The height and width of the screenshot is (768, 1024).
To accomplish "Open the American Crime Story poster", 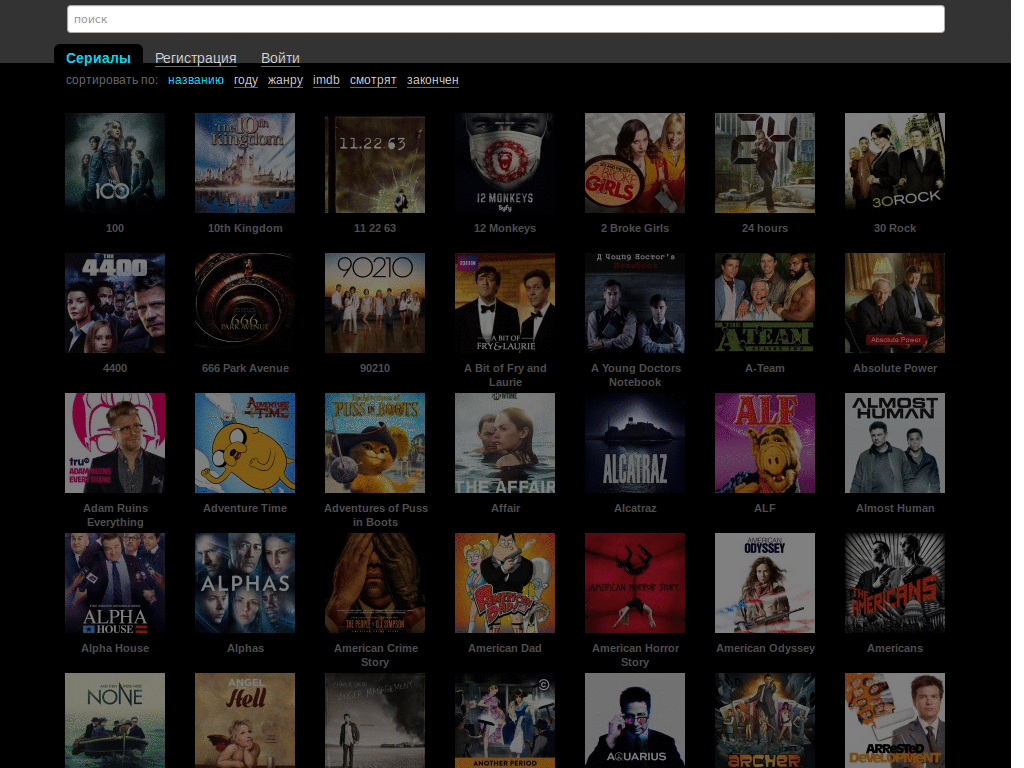I will (375, 583).
